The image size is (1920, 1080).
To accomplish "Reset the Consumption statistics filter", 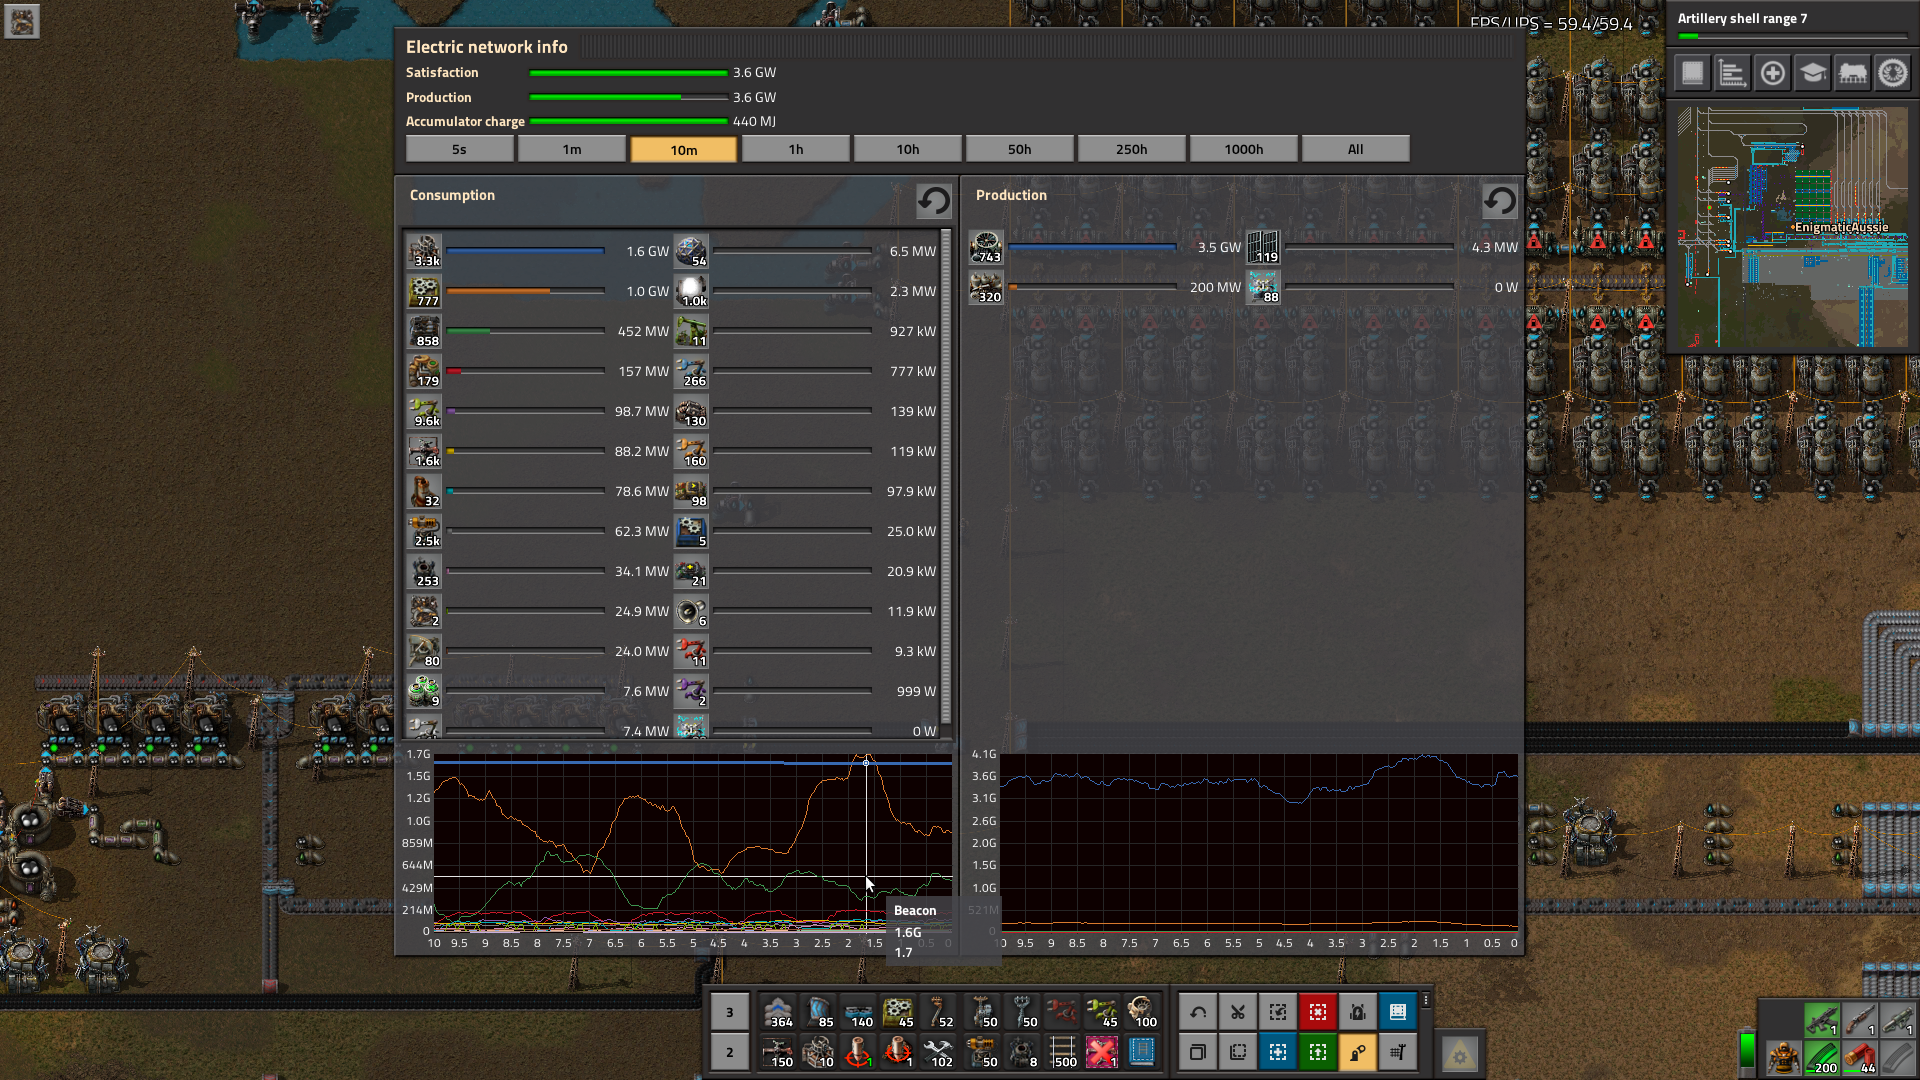I will 934,201.
